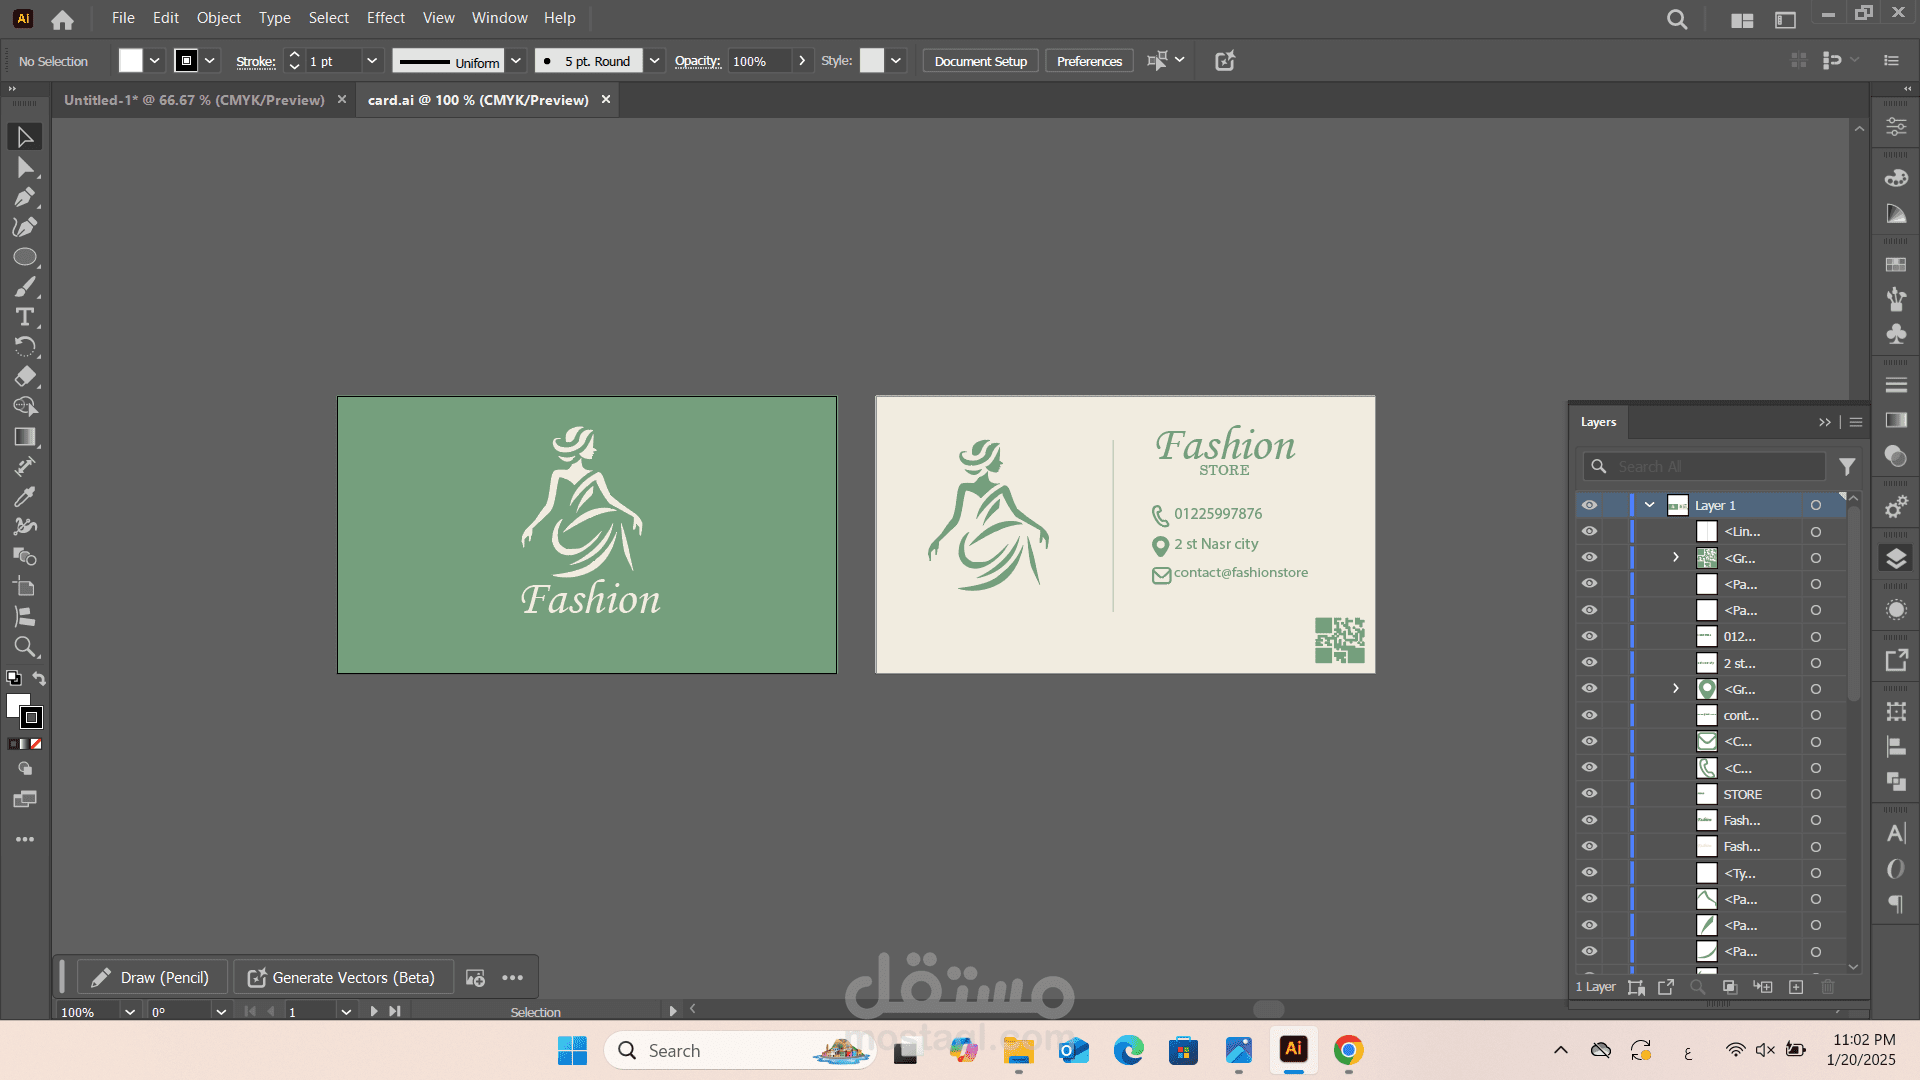Open the Window menu
The image size is (1920, 1080).
coord(500,18)
